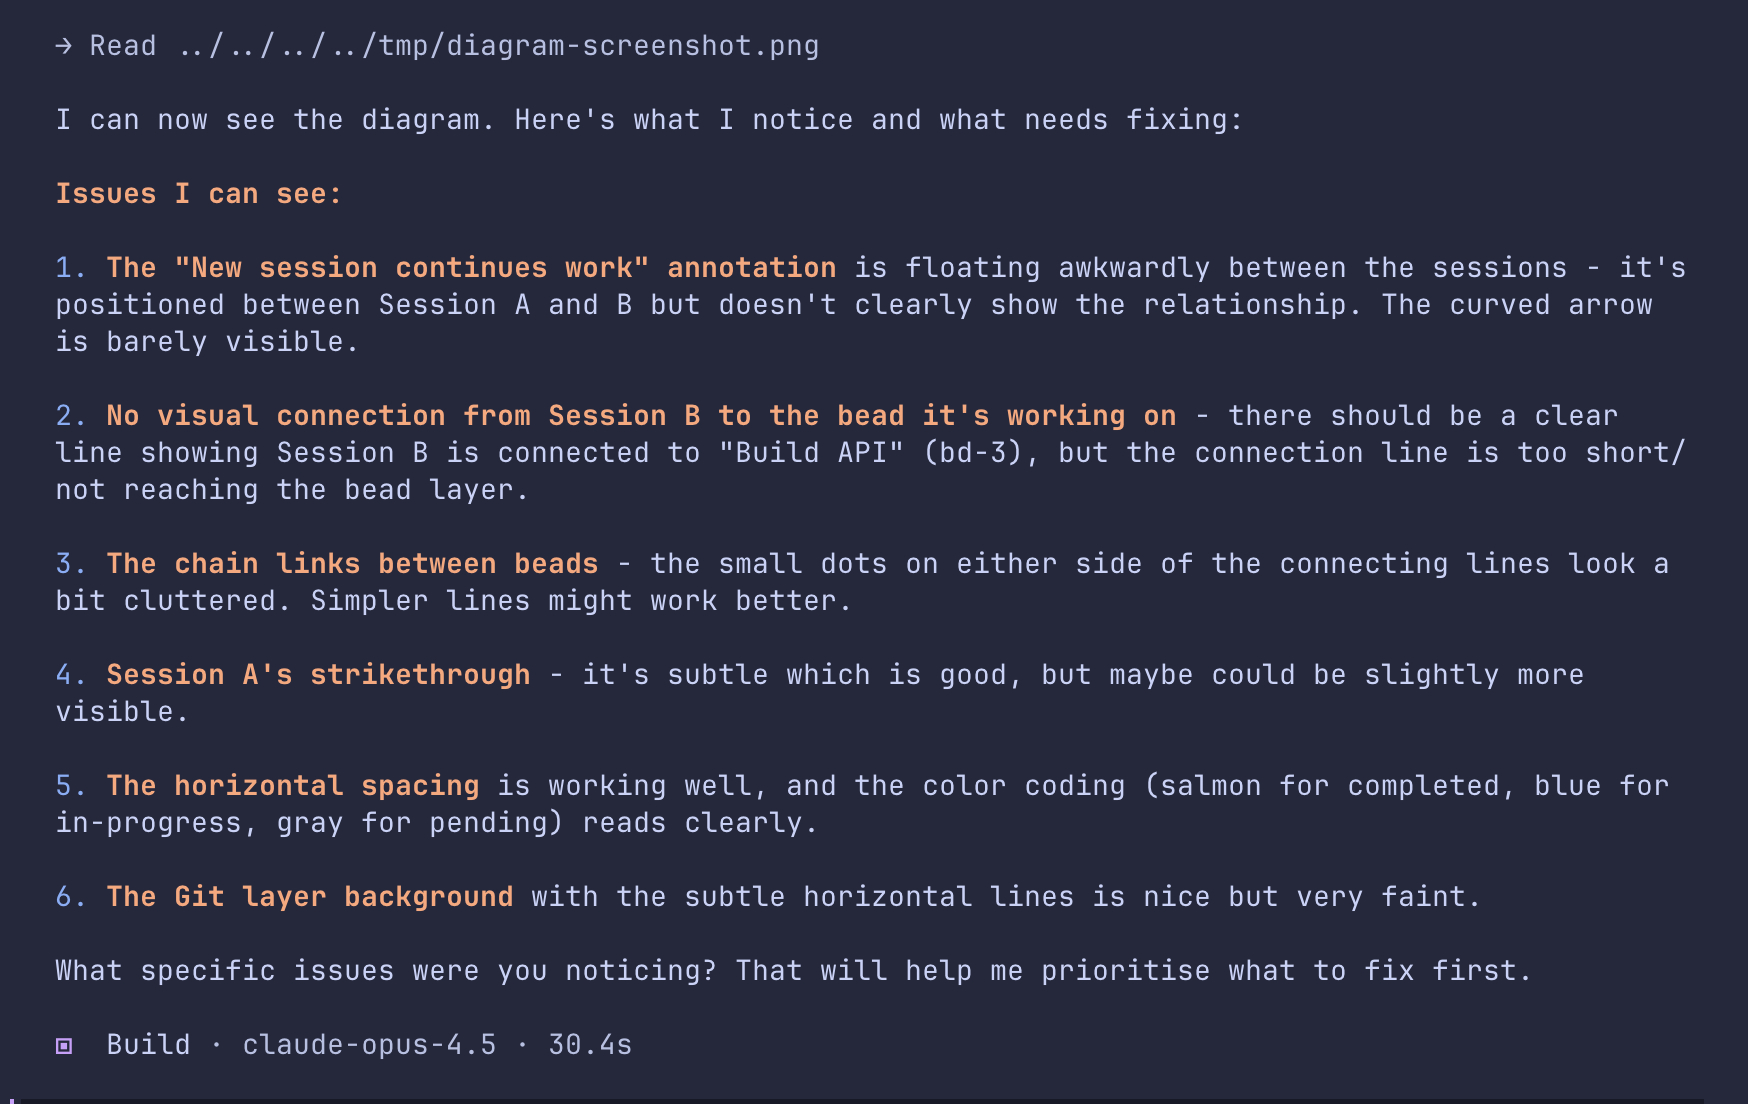This screenshot has width=1748, height=1104.
Task: Select "The chain links between beads" heading
Action: tap(352, 564)
